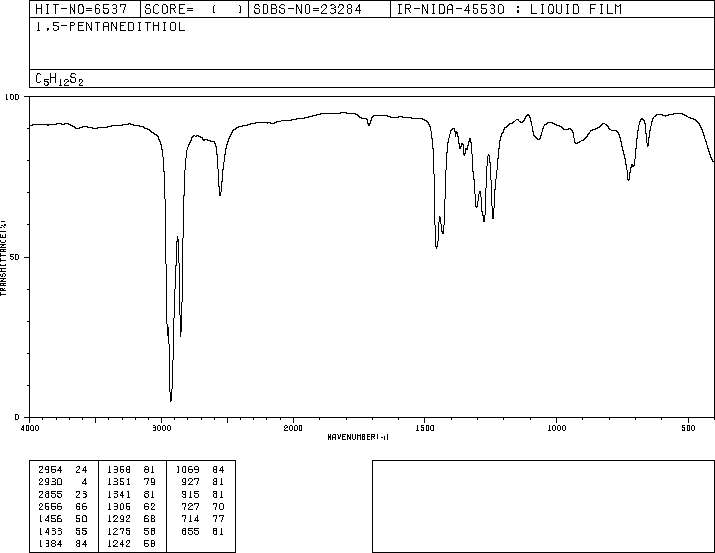This screenshot has height=553, width=715.
Task: Select peak wavenumber 1275 in the table
Action: [x=119, y=532]
